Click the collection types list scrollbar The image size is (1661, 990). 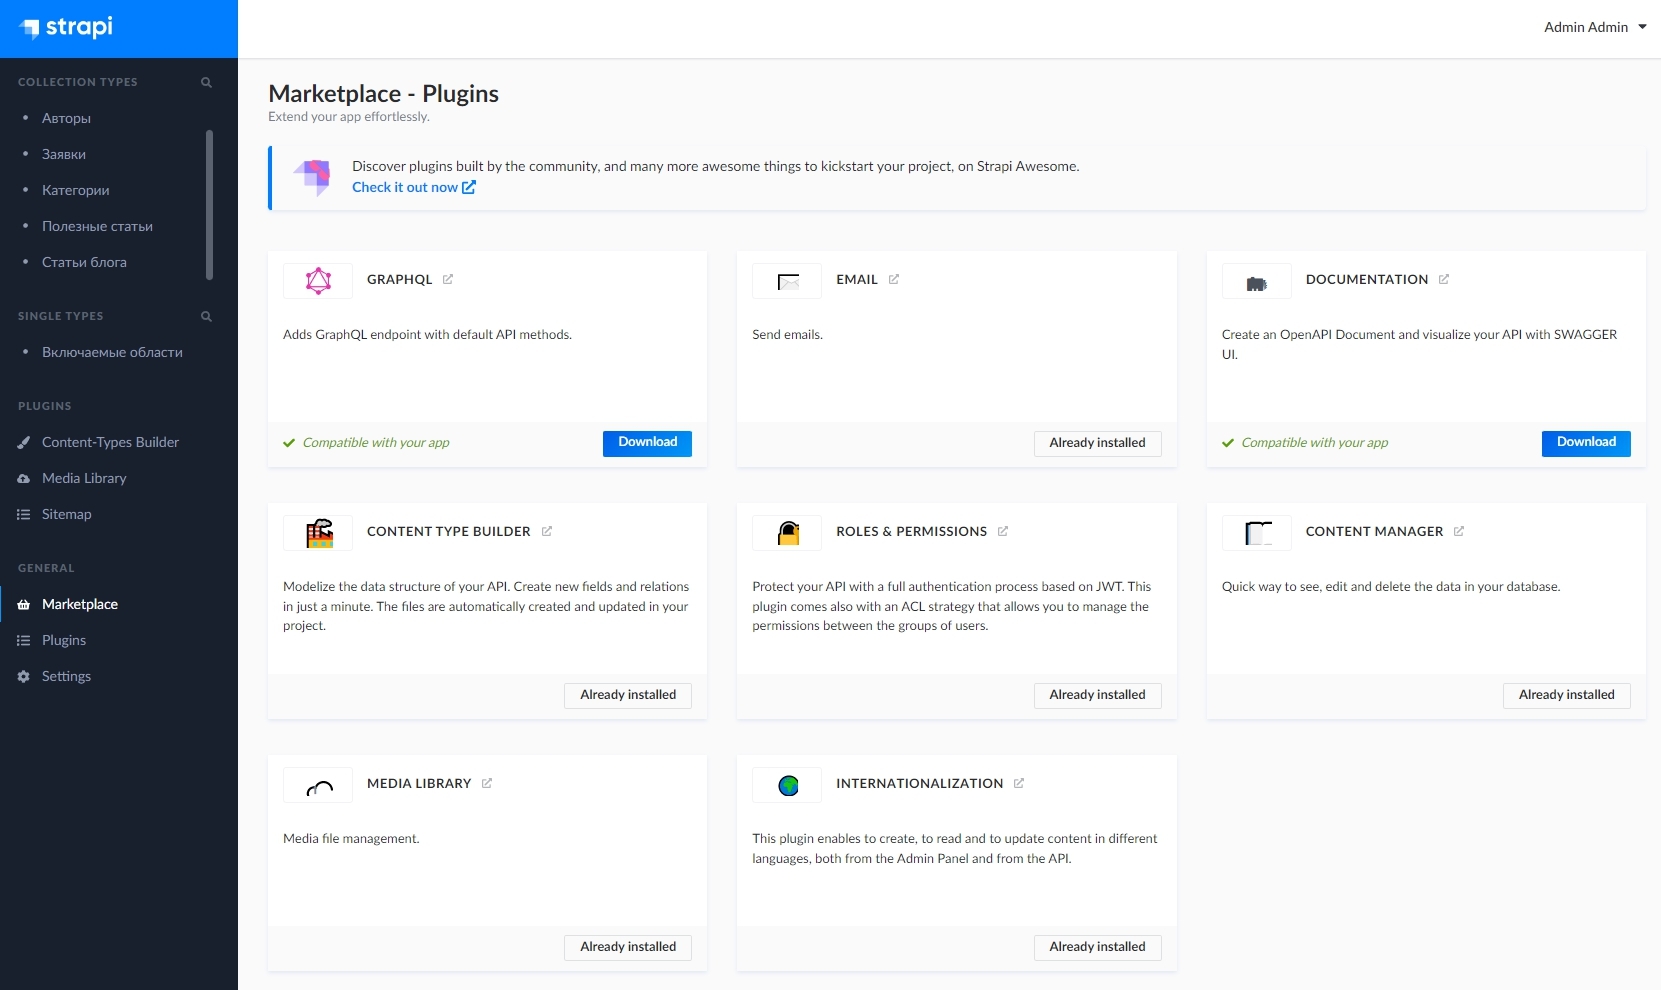pyautogui.click(x=209, y=205)
